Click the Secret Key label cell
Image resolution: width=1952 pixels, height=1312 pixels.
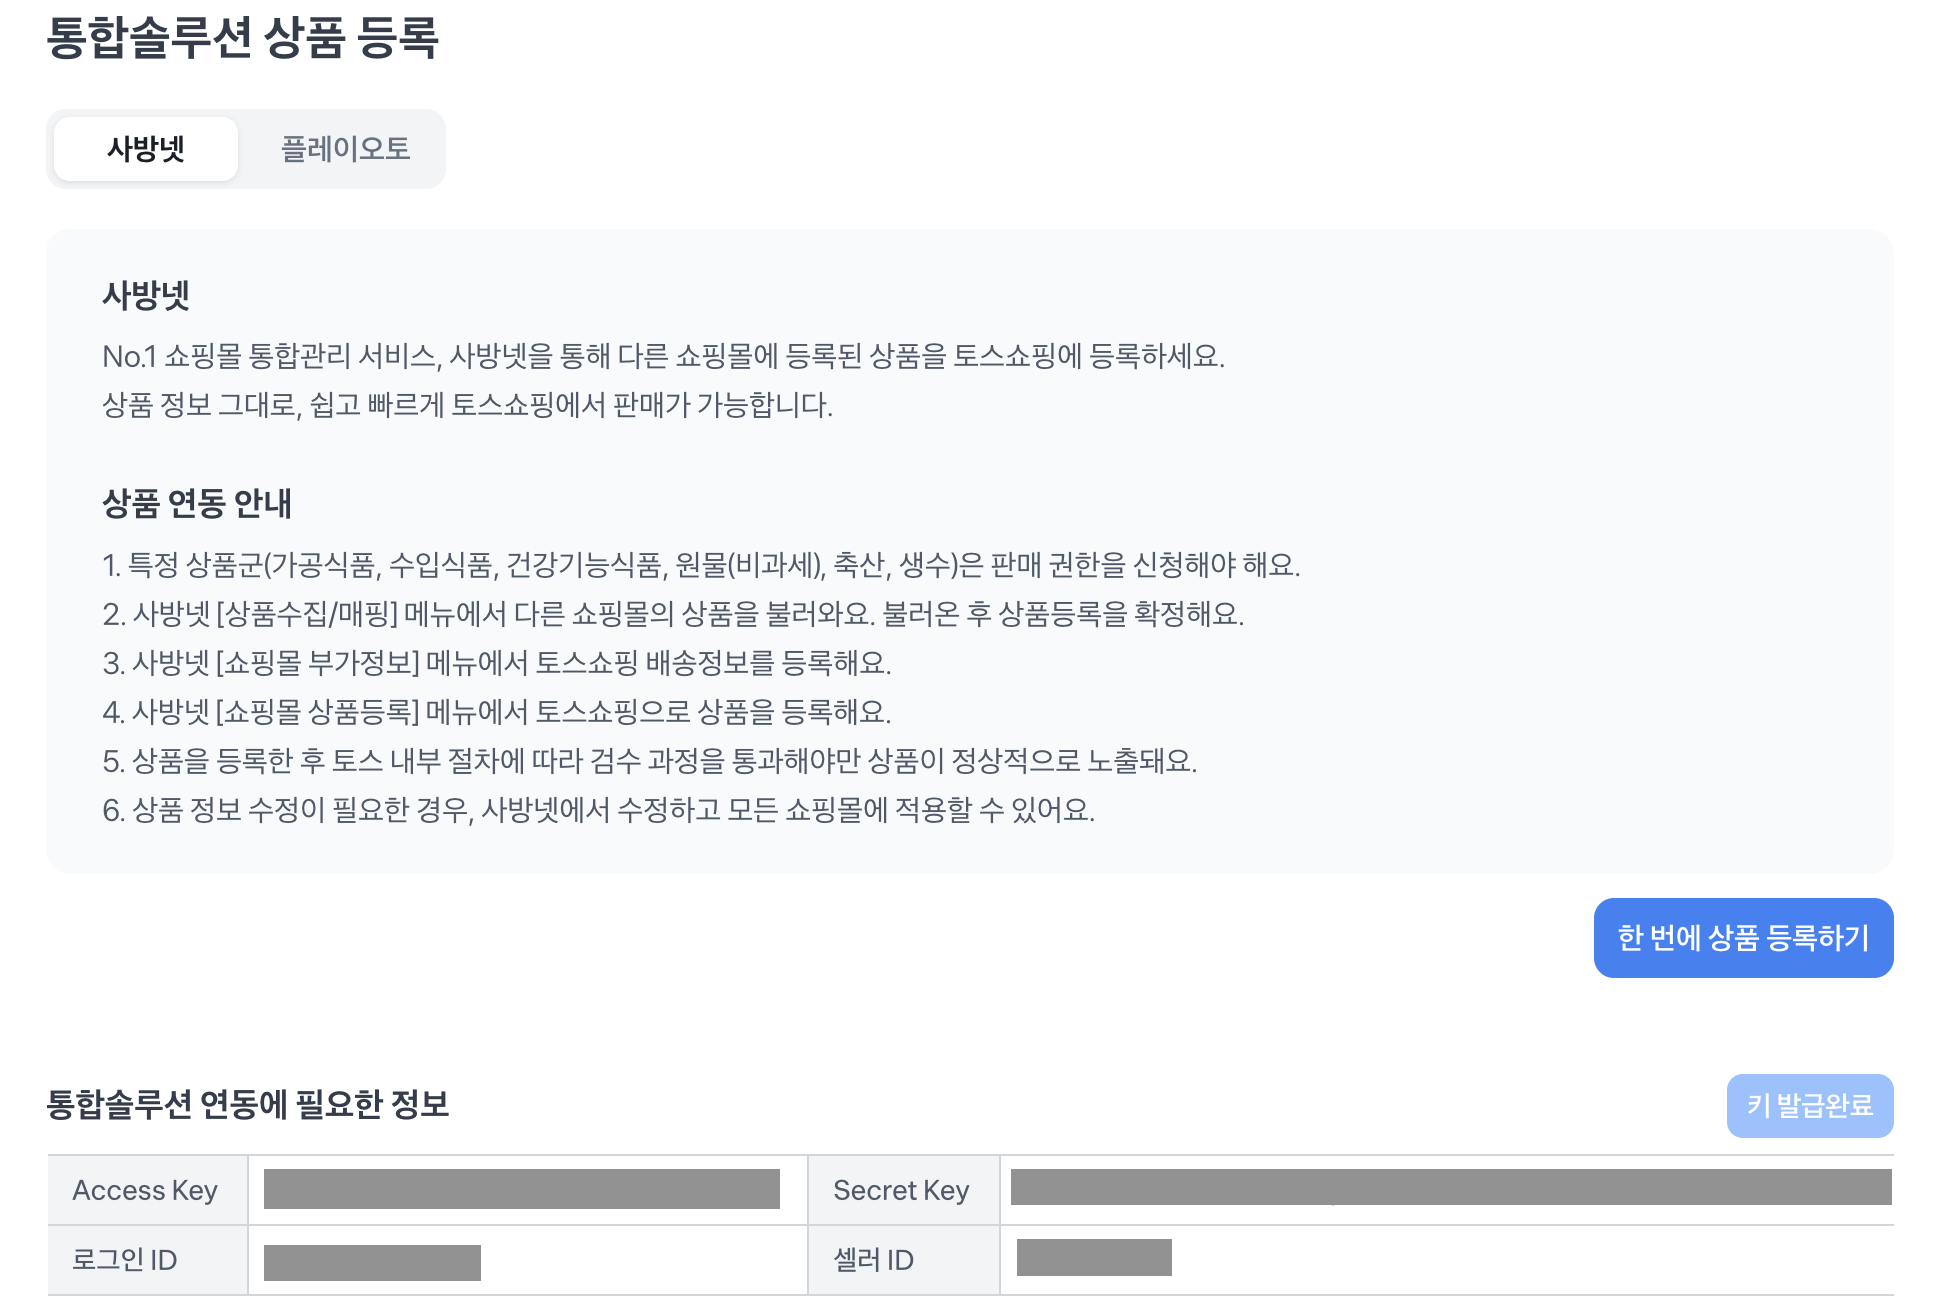[901, 1190]
